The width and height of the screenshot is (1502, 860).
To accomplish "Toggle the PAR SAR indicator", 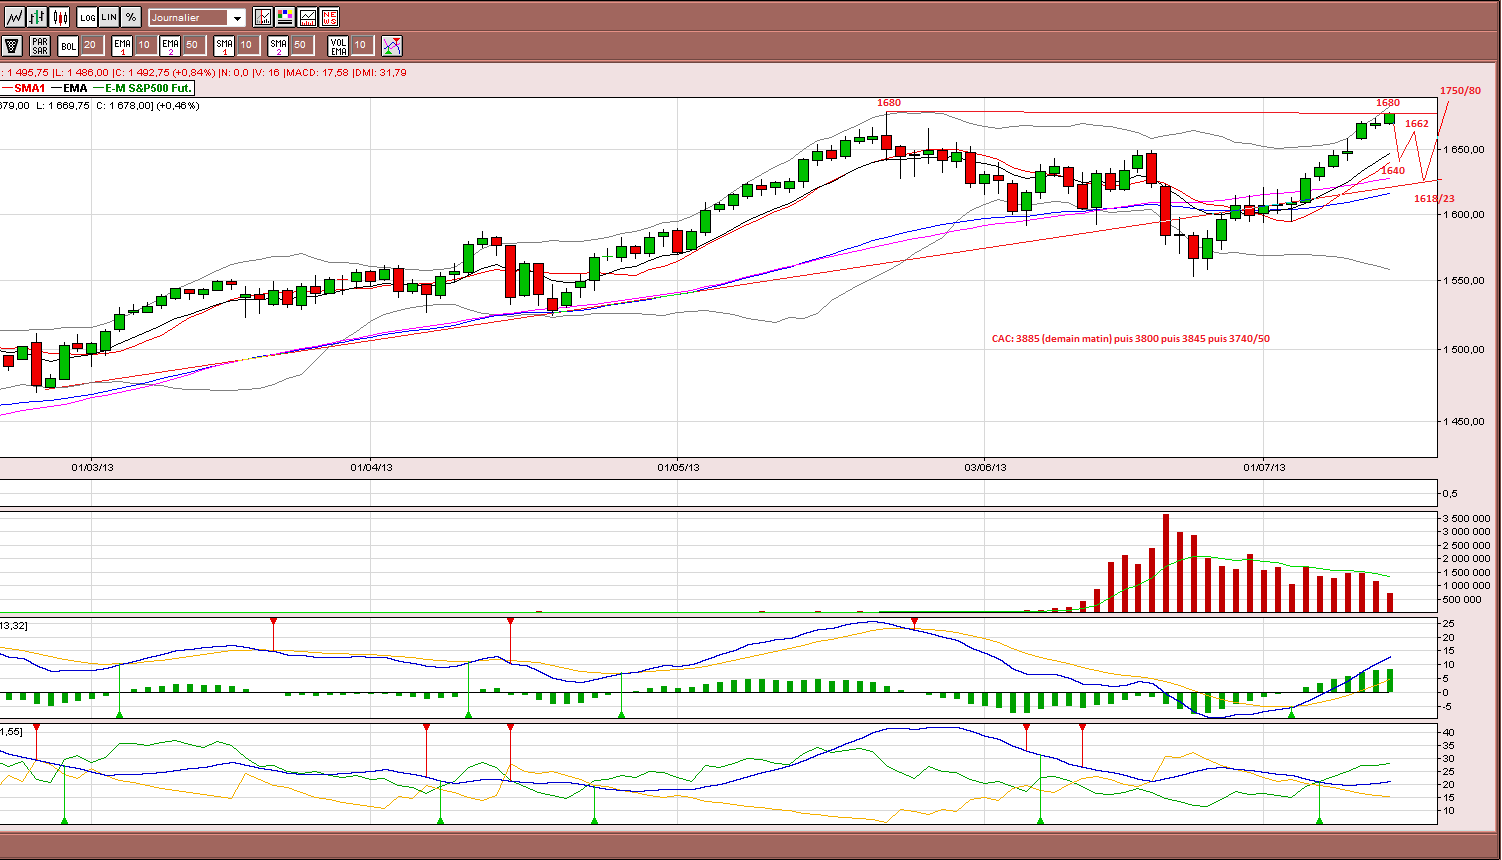I will click(40, 45).
